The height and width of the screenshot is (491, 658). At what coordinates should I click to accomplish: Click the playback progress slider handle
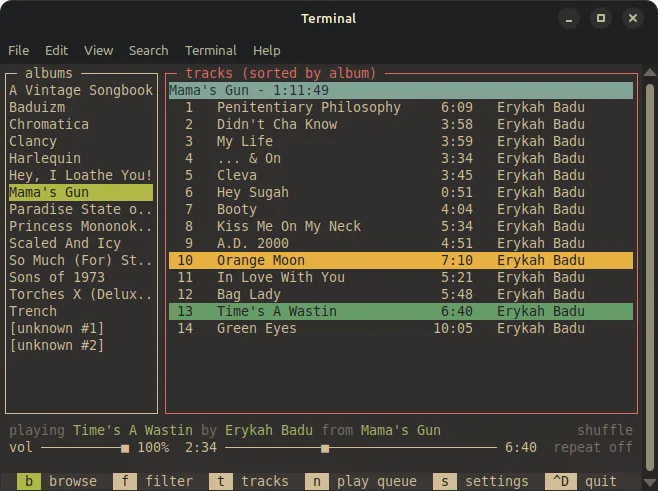pyautogui.click(x=325, y=449)
